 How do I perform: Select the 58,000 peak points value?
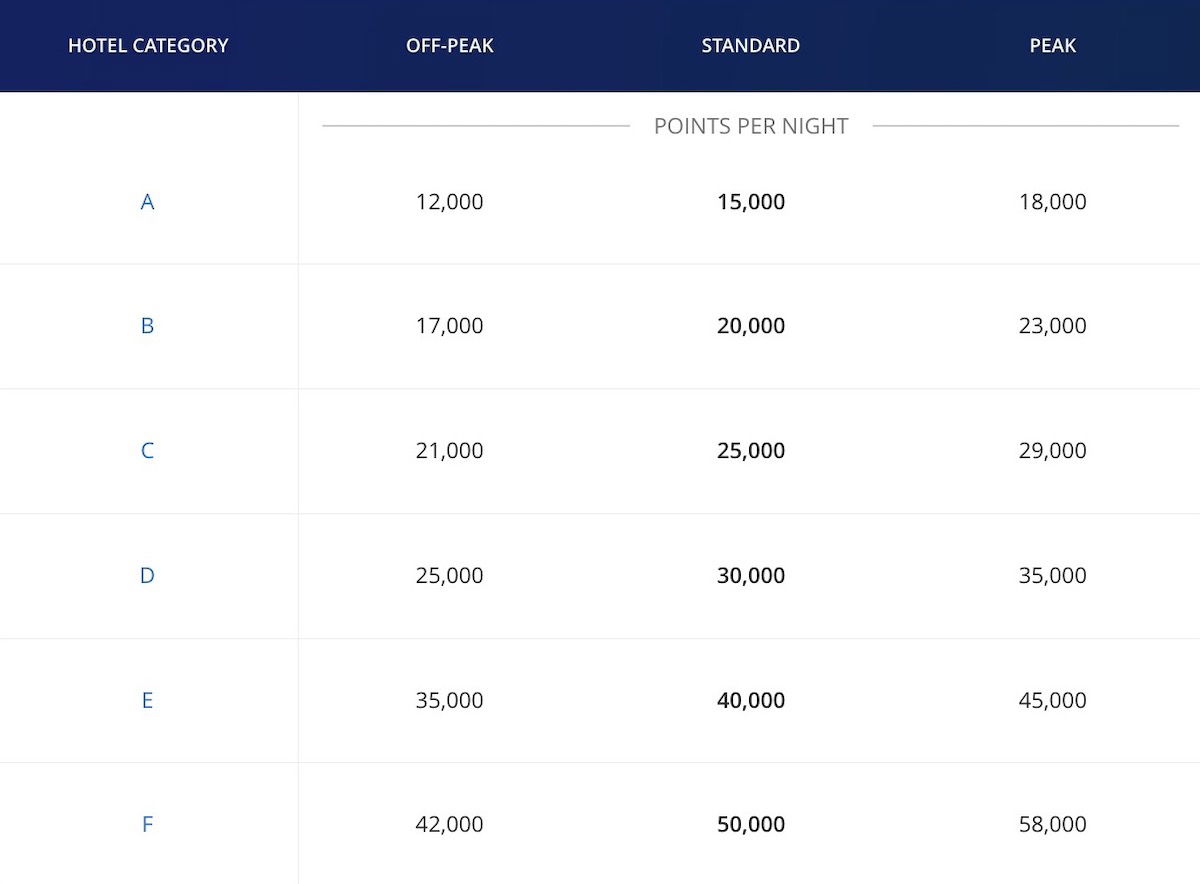pos(1052,825)
